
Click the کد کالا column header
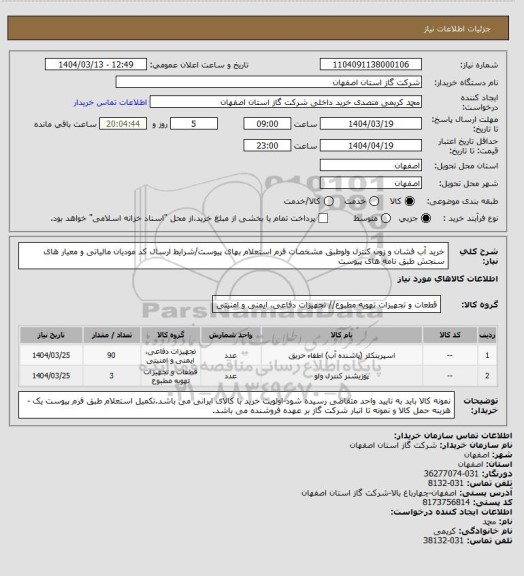pos(450,335)
